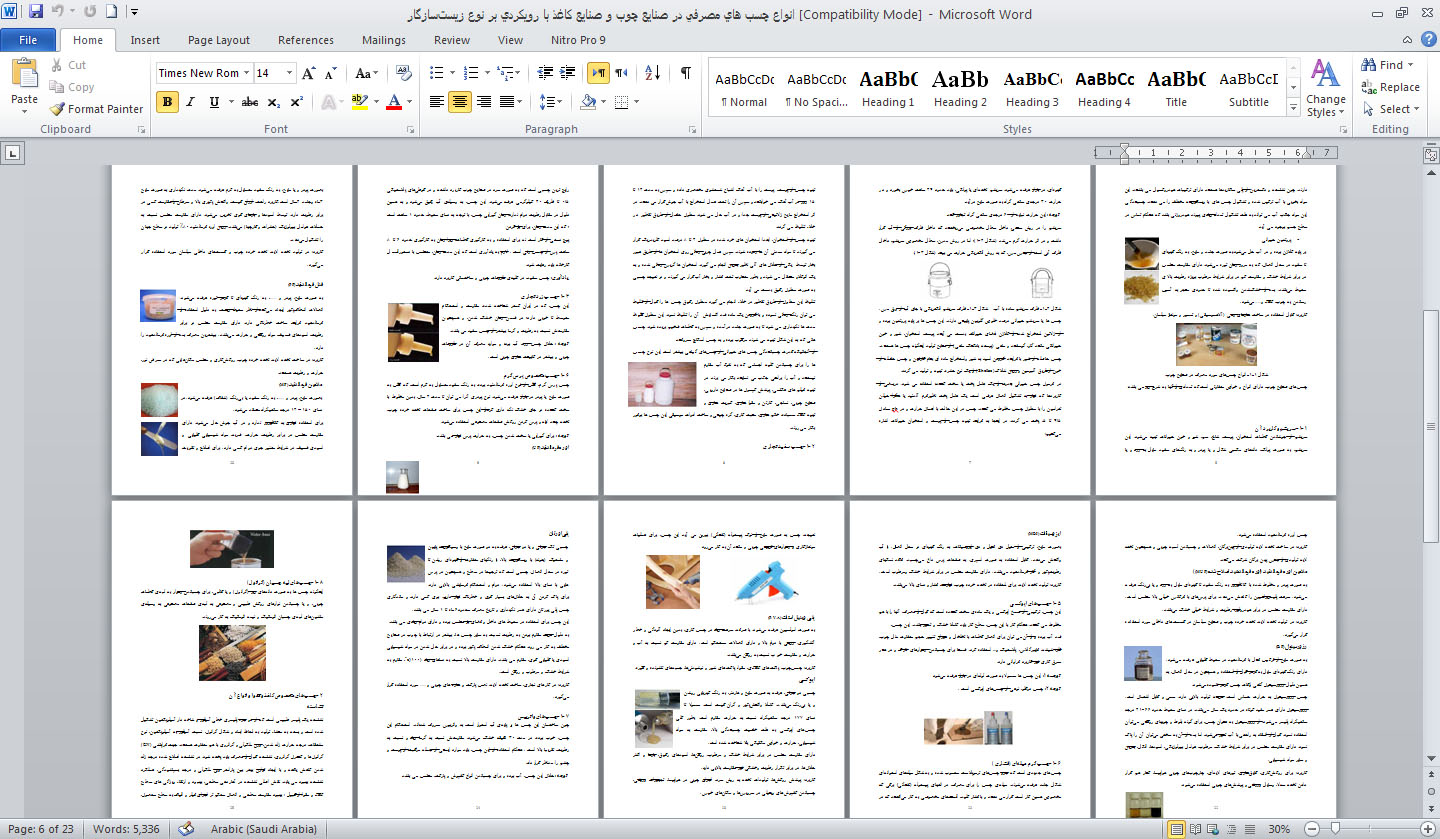Image resolution: width=1440 pixels, height=839 pixels.
Task: Apply the Heading 1 style
Action: 888,87
